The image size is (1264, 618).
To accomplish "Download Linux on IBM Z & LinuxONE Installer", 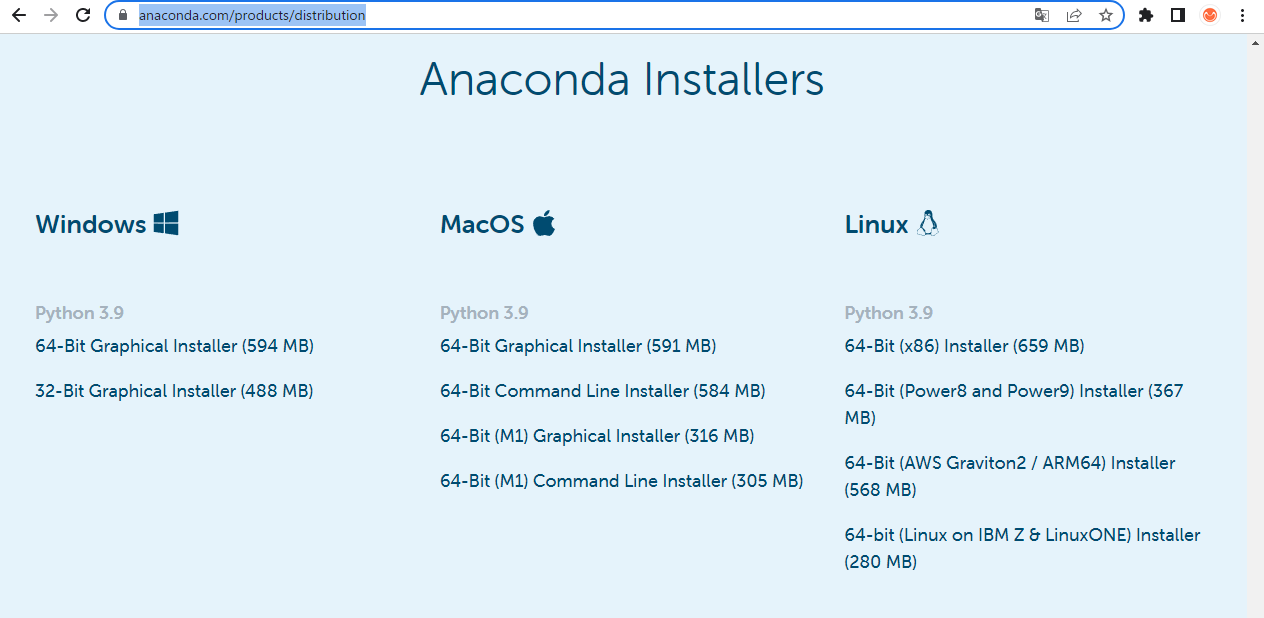I will coord(1022,548).
